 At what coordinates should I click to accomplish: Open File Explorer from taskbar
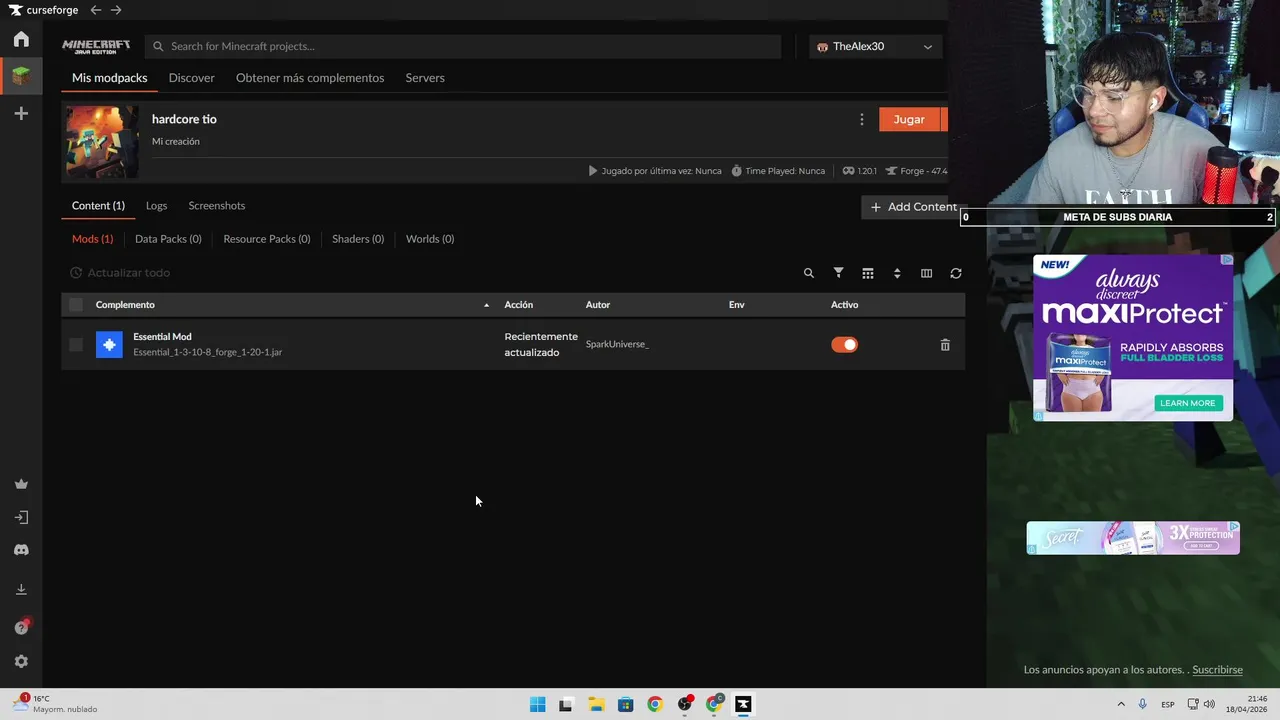[596, 704]
